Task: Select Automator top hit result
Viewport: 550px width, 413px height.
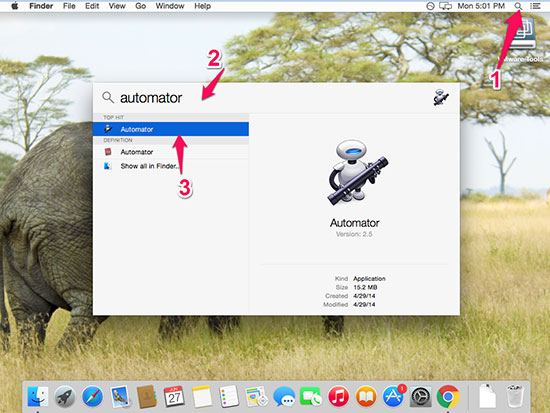Action: [x=171, y=129]
